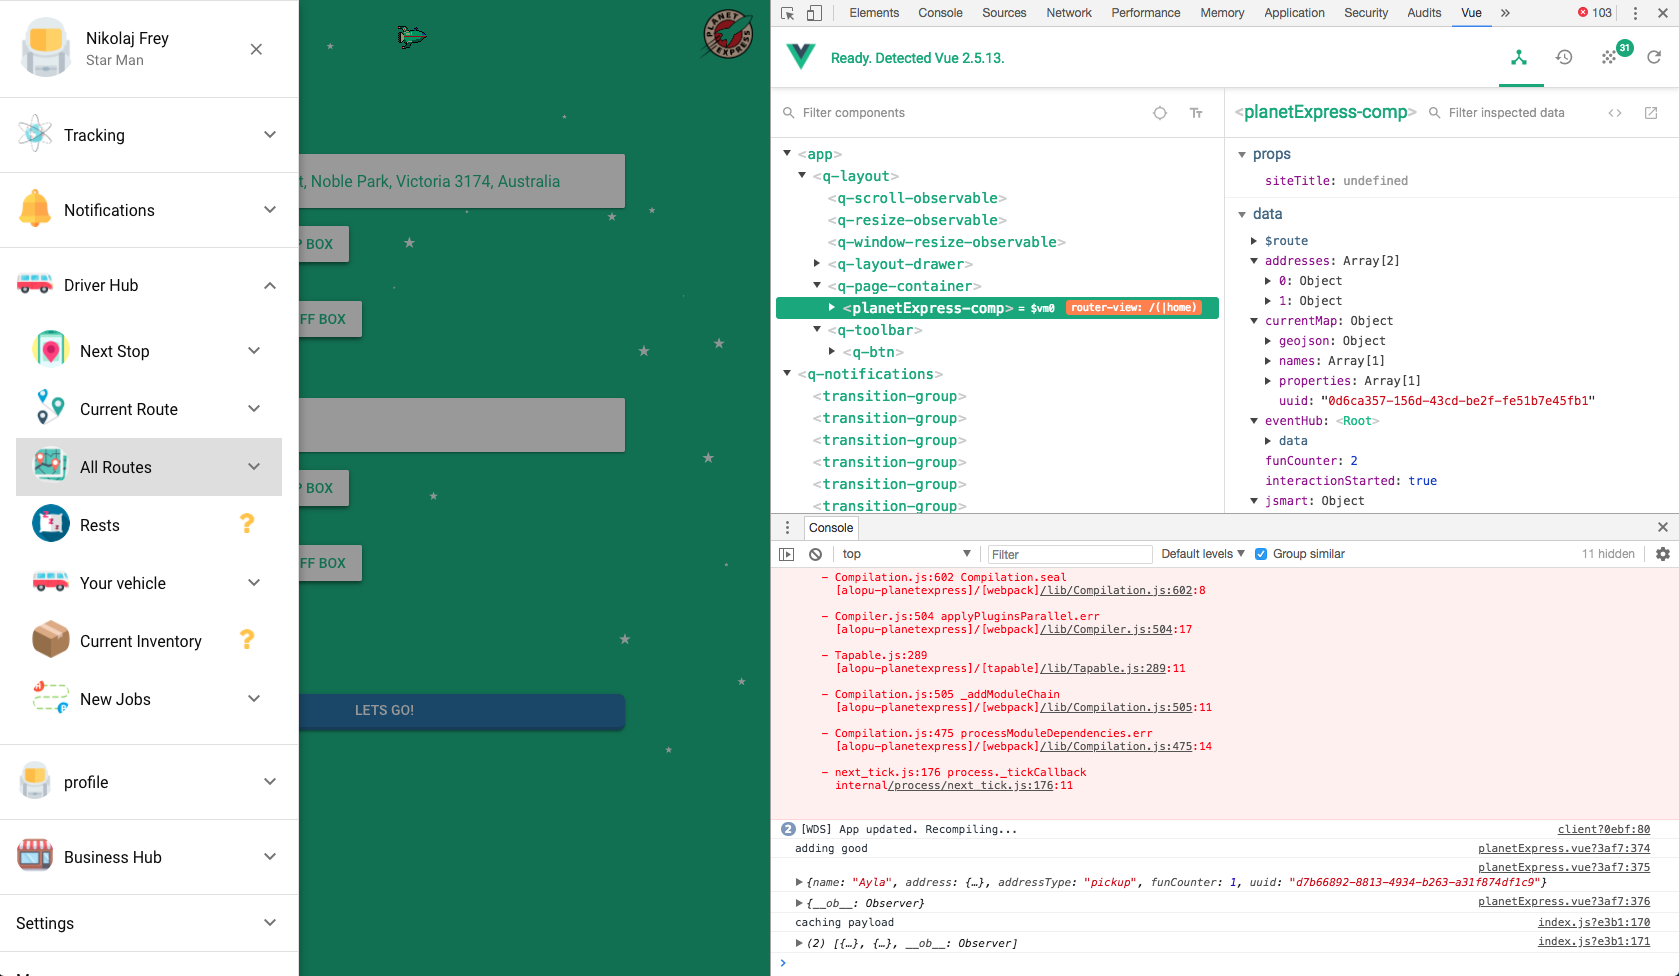Open console settings gear icon
This screenshot has height=976, width=1679.
[1663, 553]
